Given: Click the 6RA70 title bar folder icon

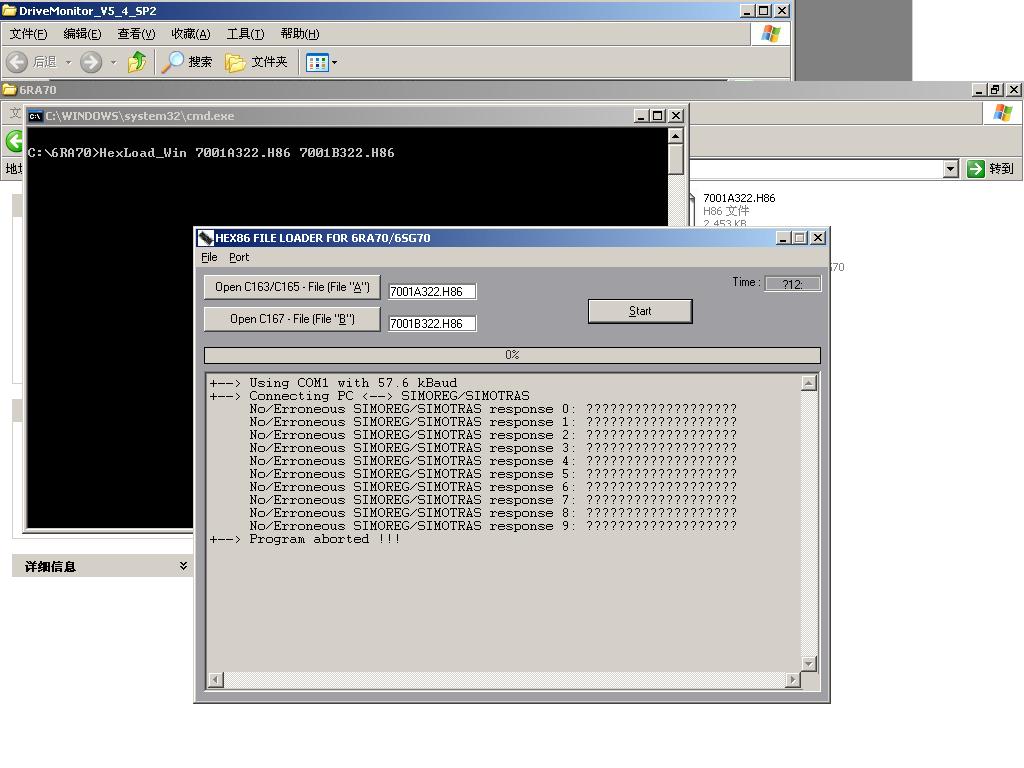Looking at the screenshot, I should point(9,89).
